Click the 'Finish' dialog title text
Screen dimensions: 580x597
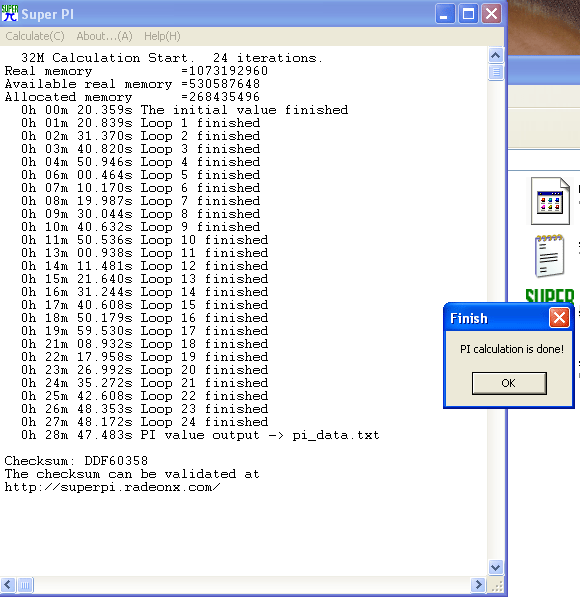469,318
